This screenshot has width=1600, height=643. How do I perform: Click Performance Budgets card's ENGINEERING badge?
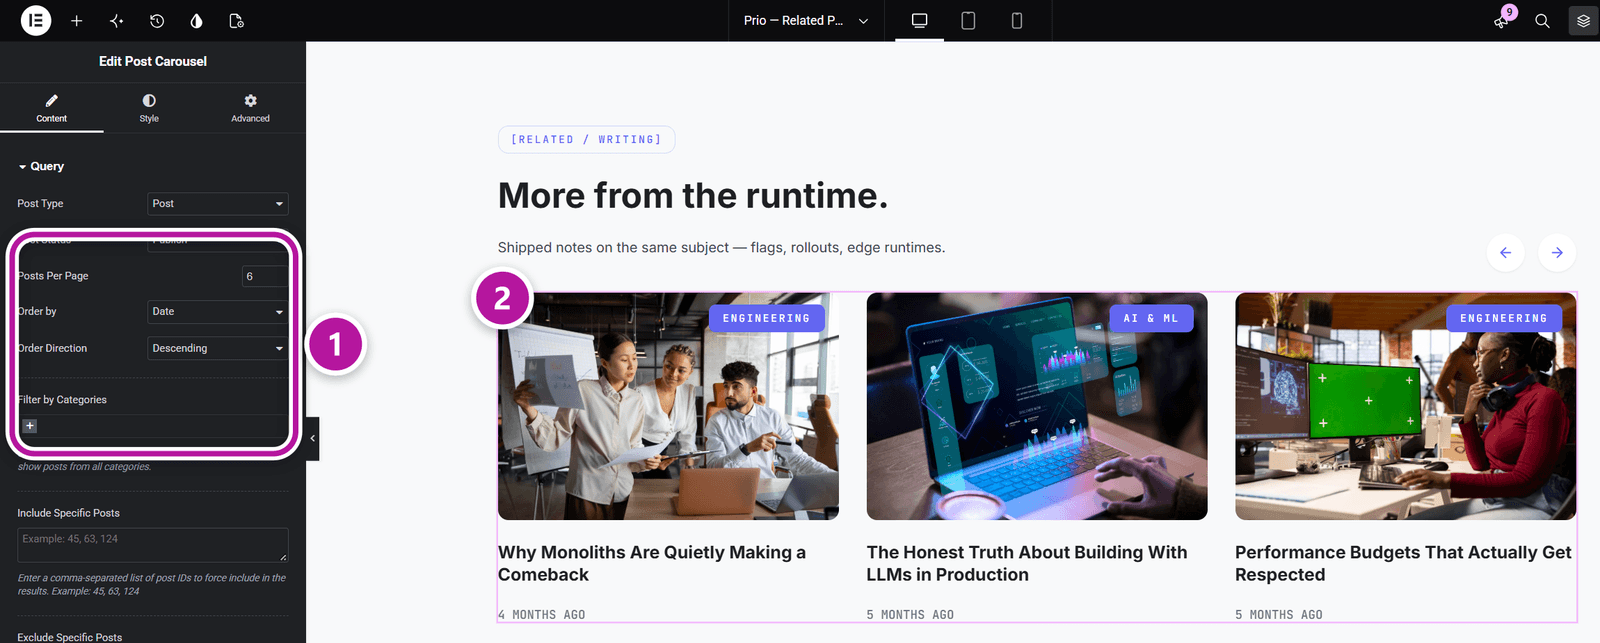[1504, 318]
